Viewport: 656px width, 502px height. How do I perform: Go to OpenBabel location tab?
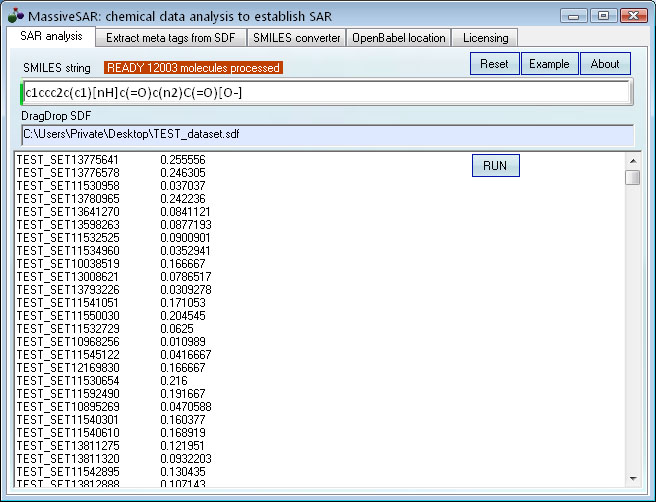pyautogui.click(x=398, y=37)
